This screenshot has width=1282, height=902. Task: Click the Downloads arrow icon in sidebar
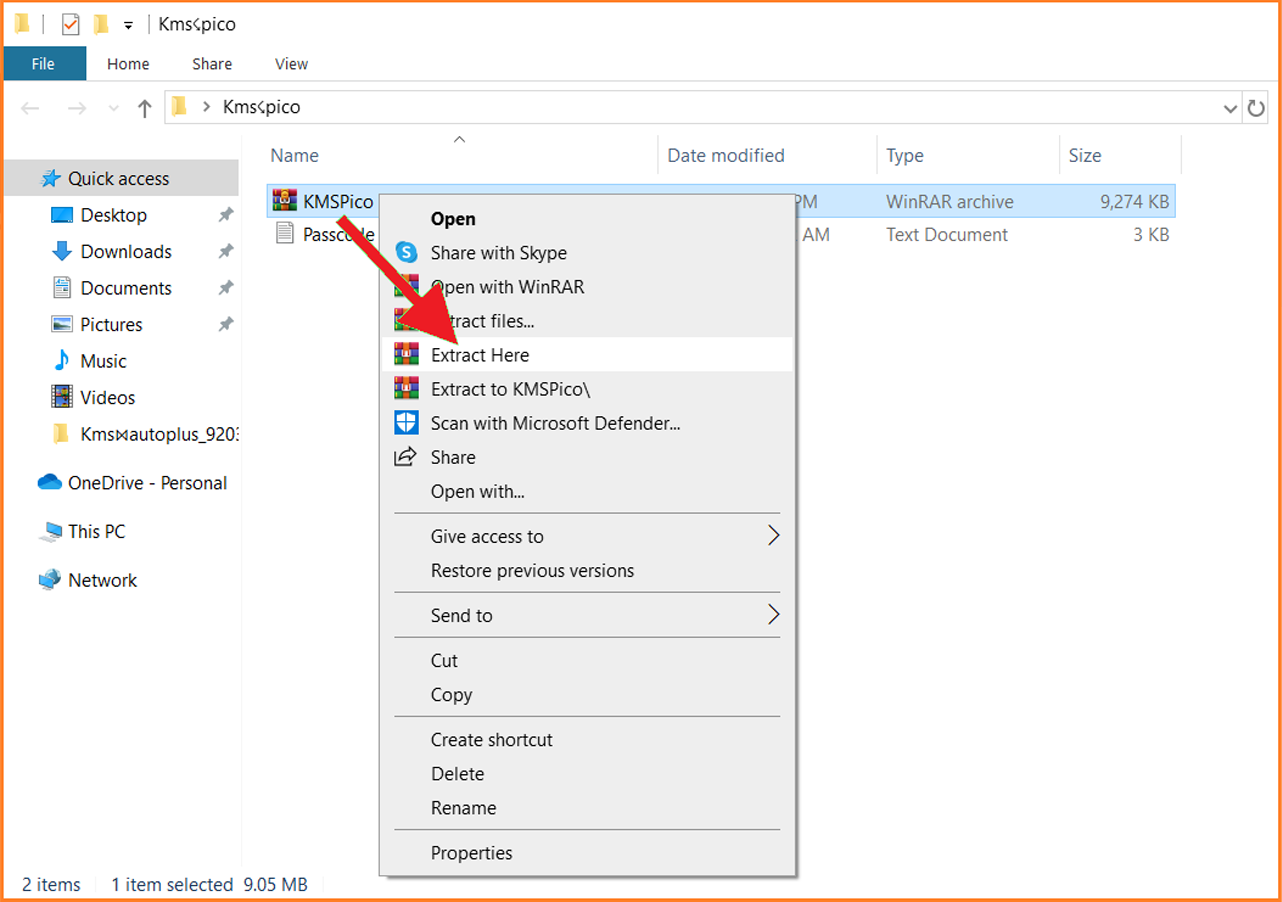point(62,251)
